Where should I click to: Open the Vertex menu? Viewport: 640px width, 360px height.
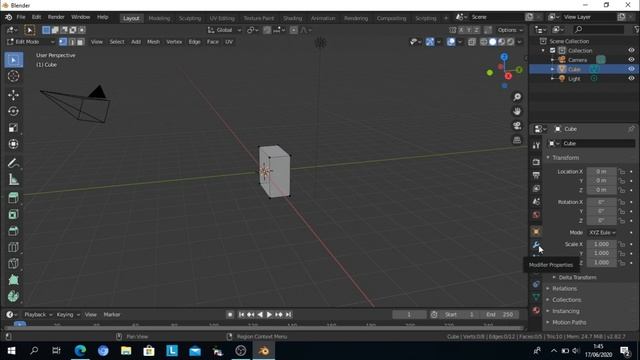point(174,42)
